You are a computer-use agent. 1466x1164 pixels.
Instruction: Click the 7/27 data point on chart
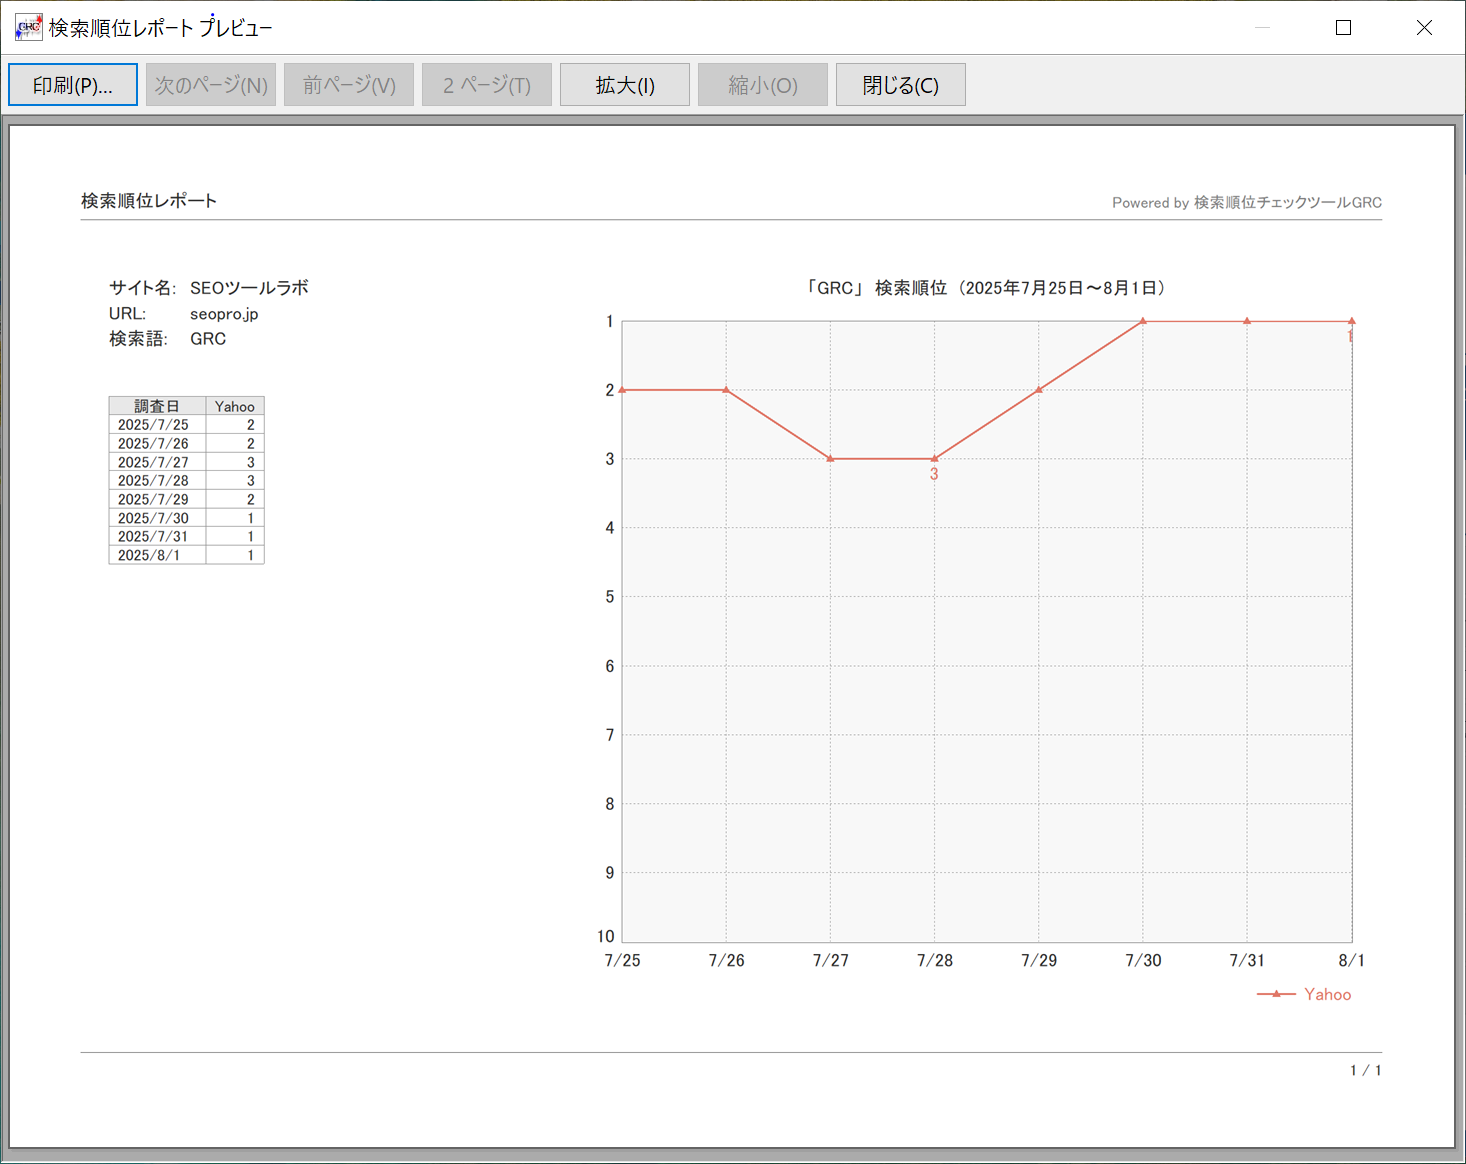831,459
